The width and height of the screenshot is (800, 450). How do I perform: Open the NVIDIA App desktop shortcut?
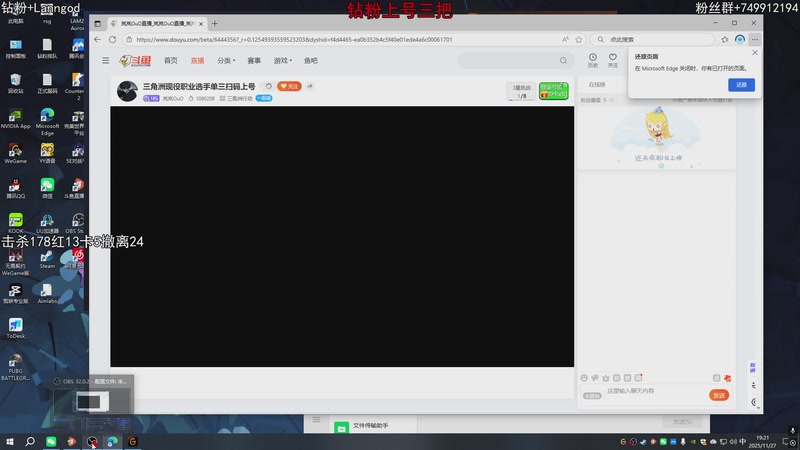pyautogui.click(x=15, y=119)
